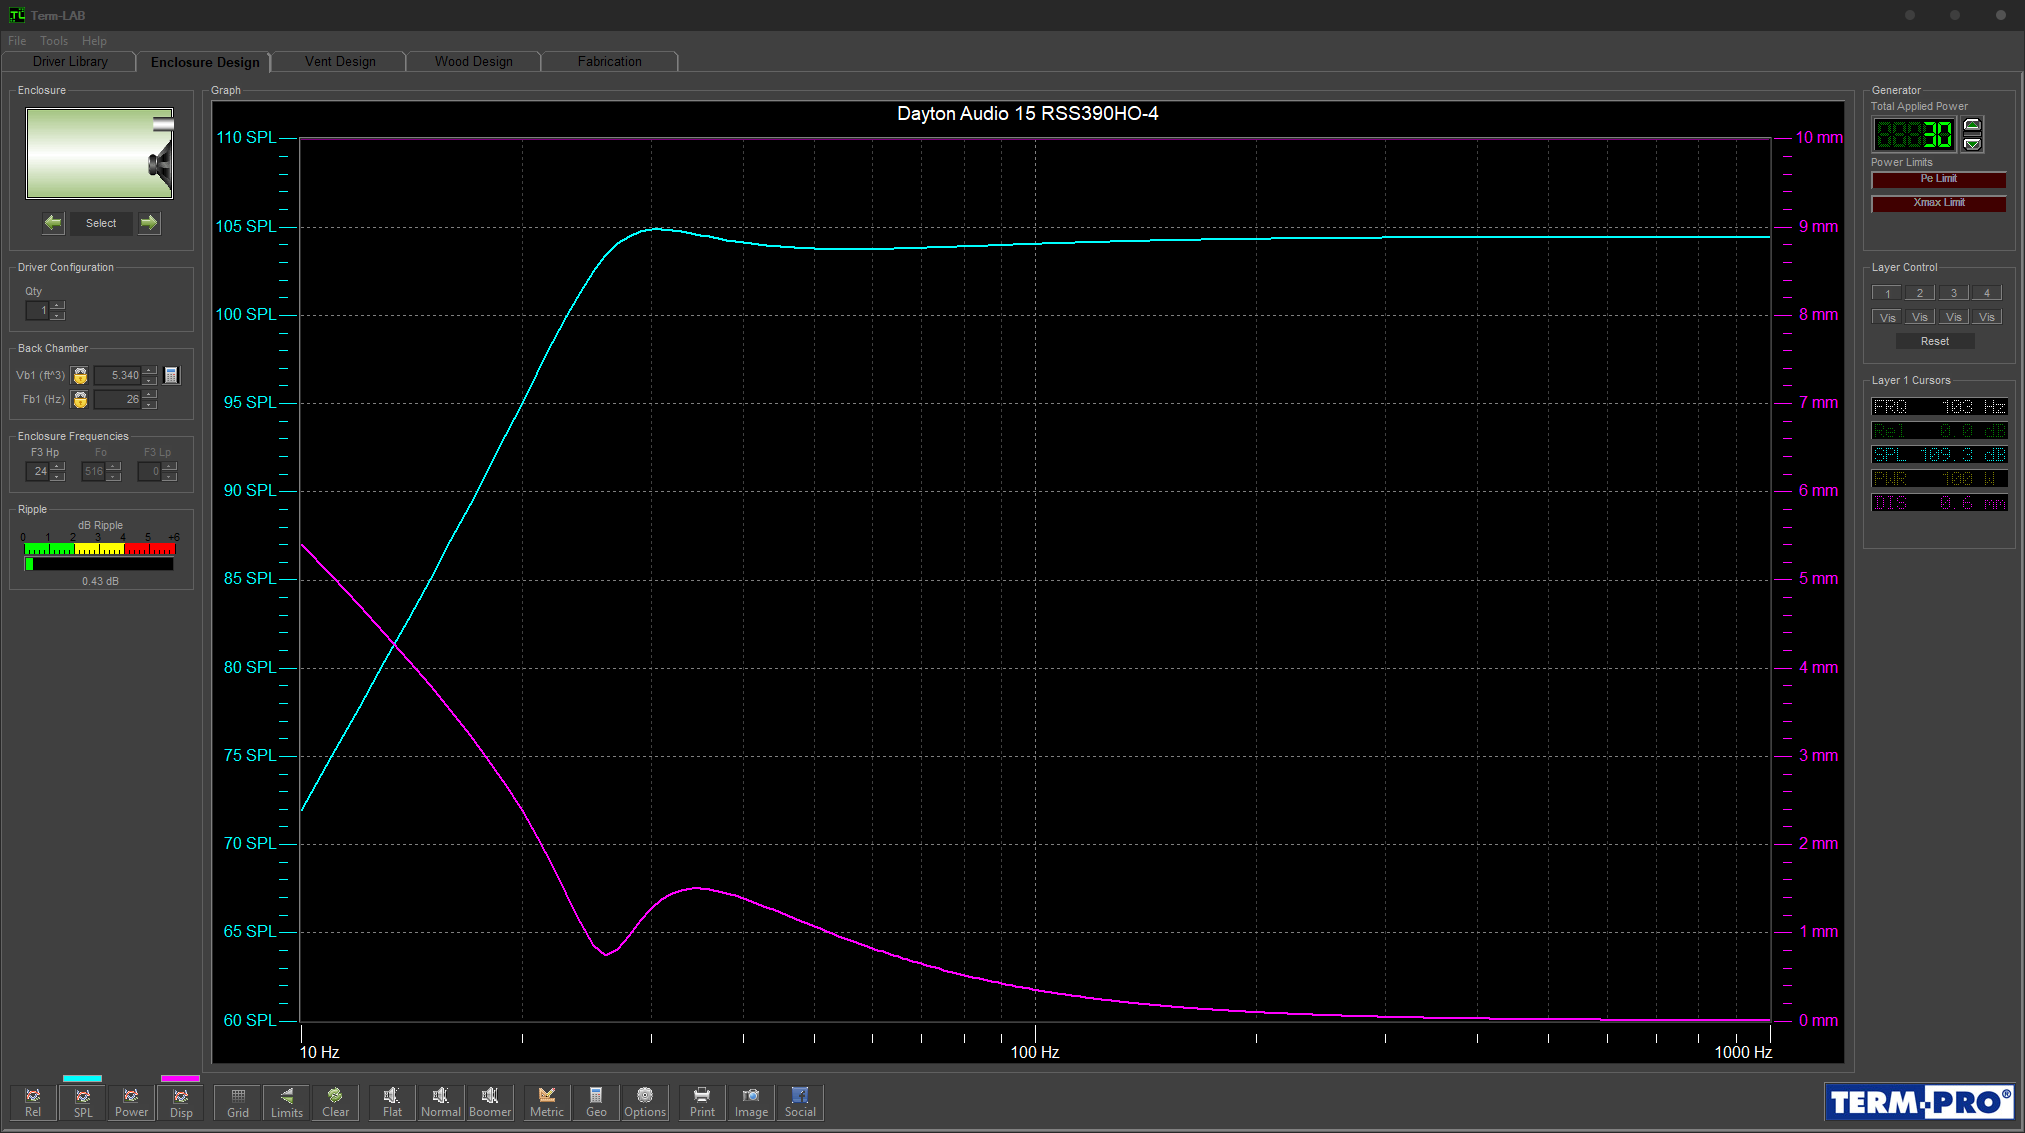Open the Tools menu
The width and height of the screenshot is (2025, 1133).
pos(54,41)
